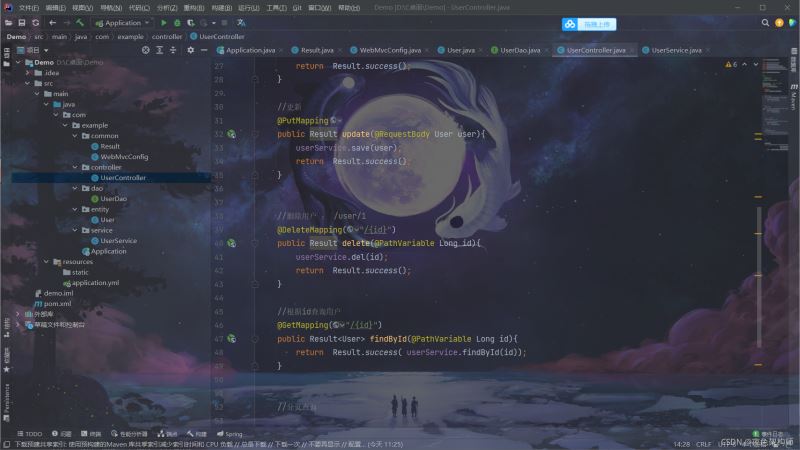800x450 pixels.
Task: Open project panel settings gear
Action: pyautogui.click(x=190, y=50)
